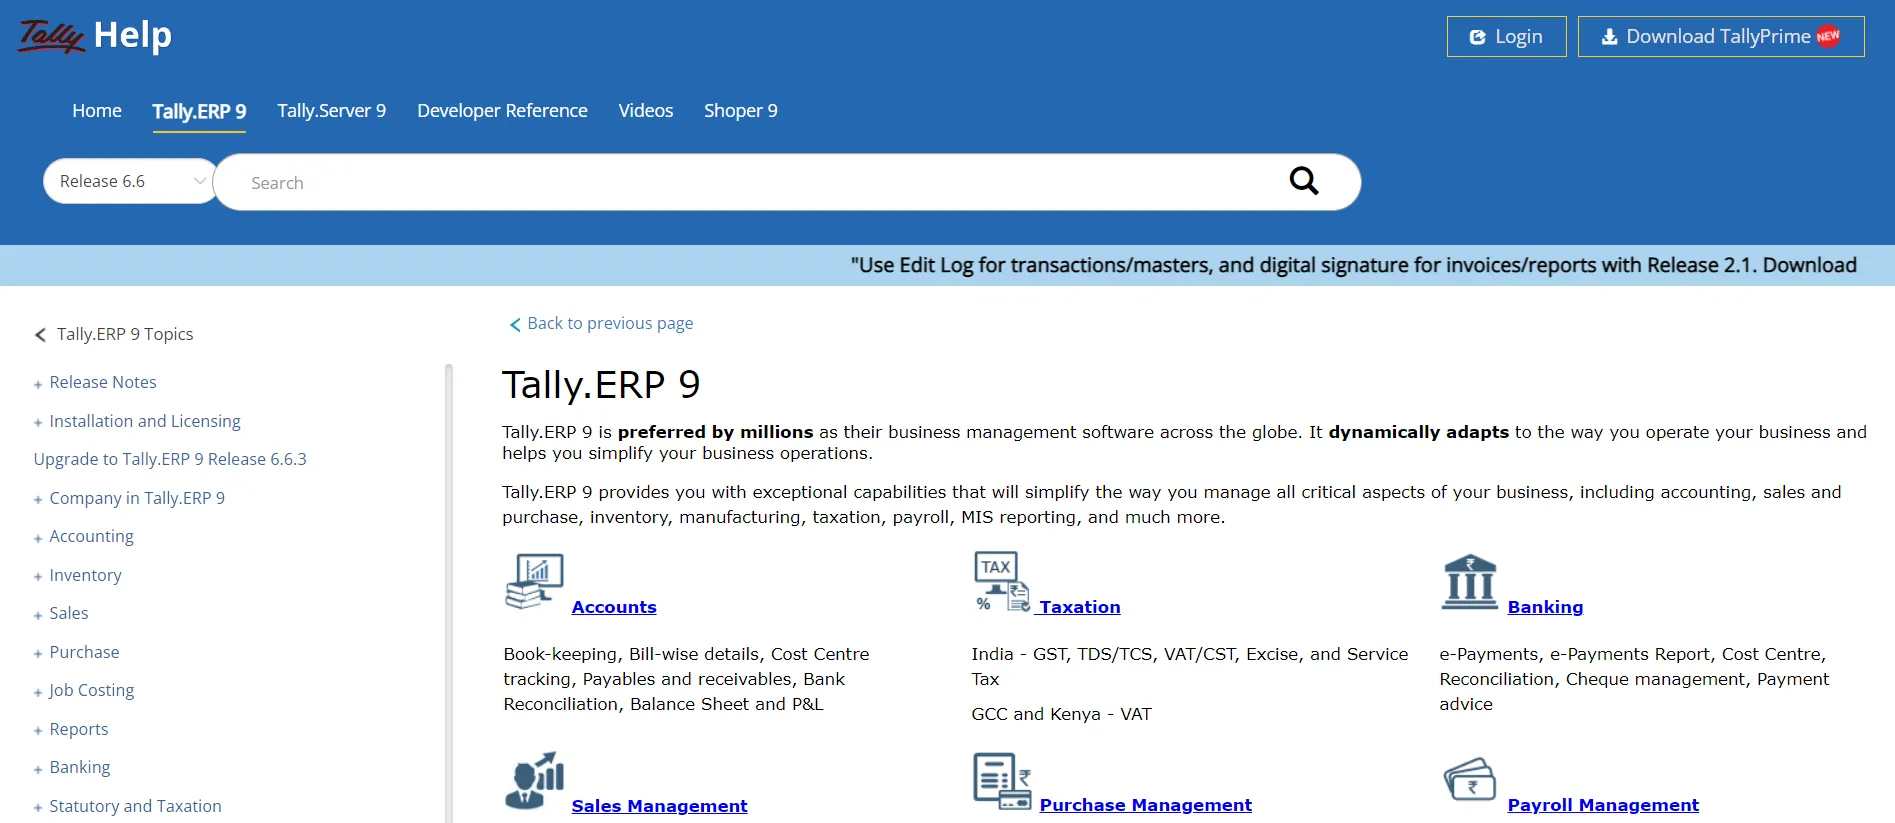Click the Download TallyPrime button

pos(1721,37)
